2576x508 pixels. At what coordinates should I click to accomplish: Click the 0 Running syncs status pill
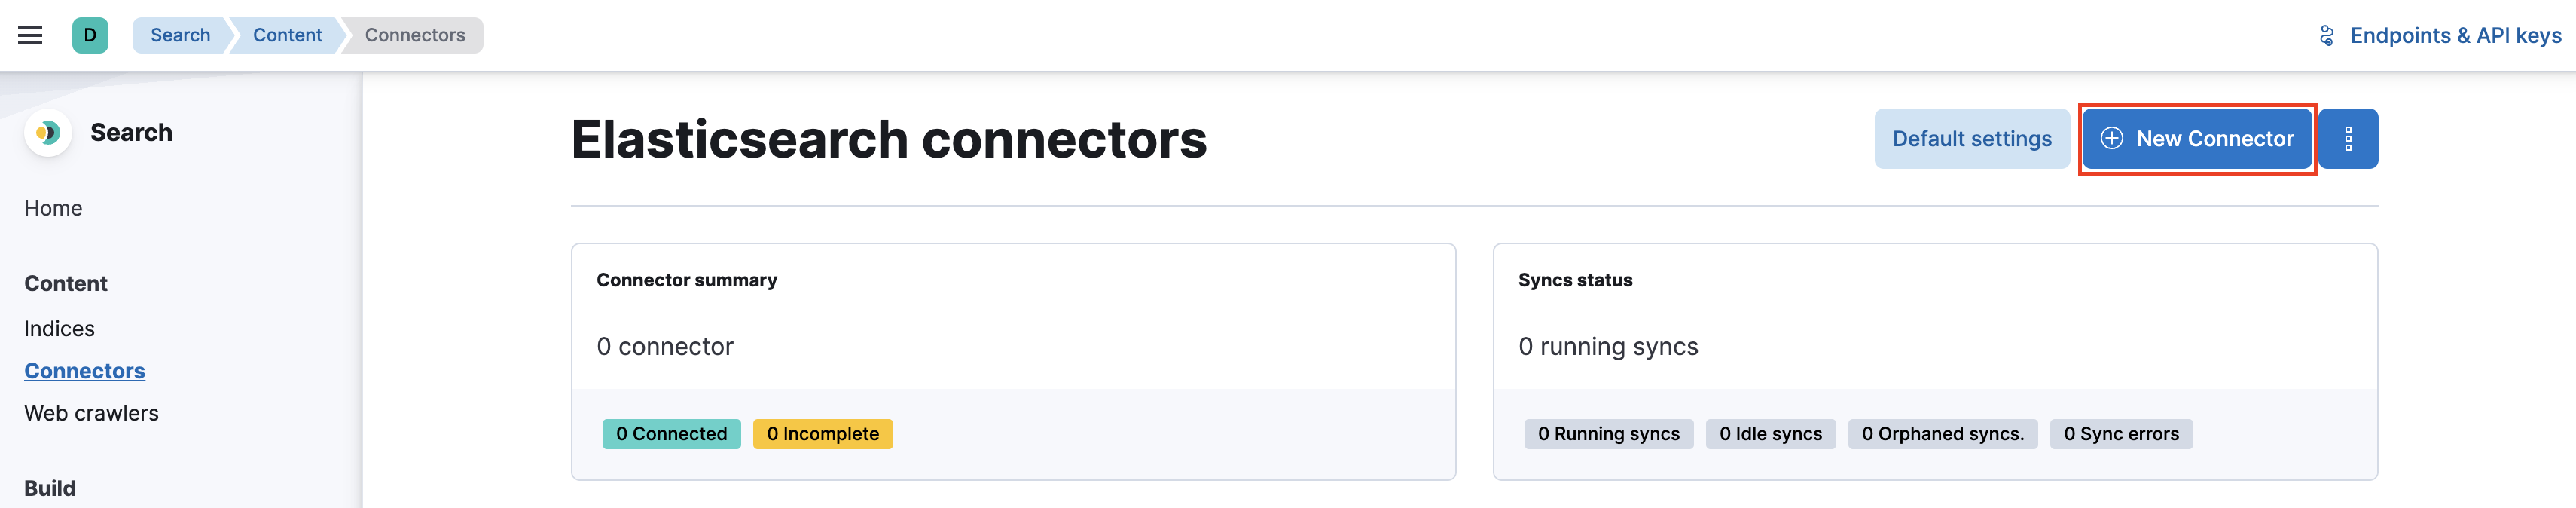1608,434
